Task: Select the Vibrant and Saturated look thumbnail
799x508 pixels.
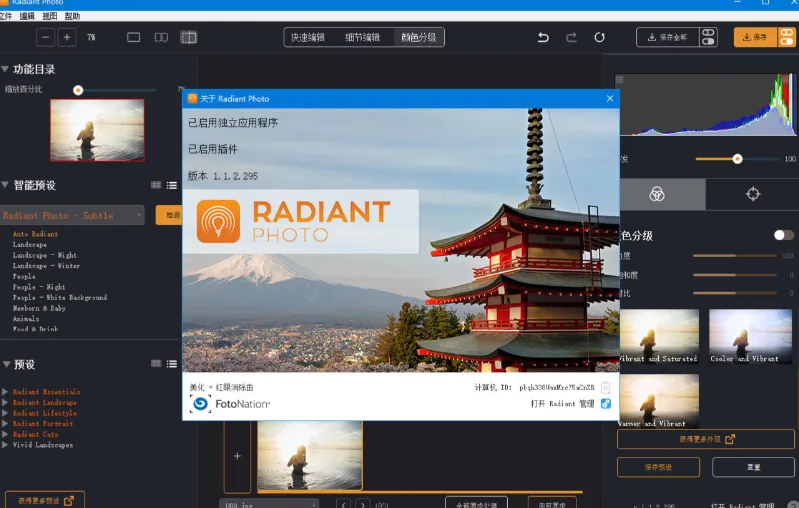Action: tap(659, 336)
